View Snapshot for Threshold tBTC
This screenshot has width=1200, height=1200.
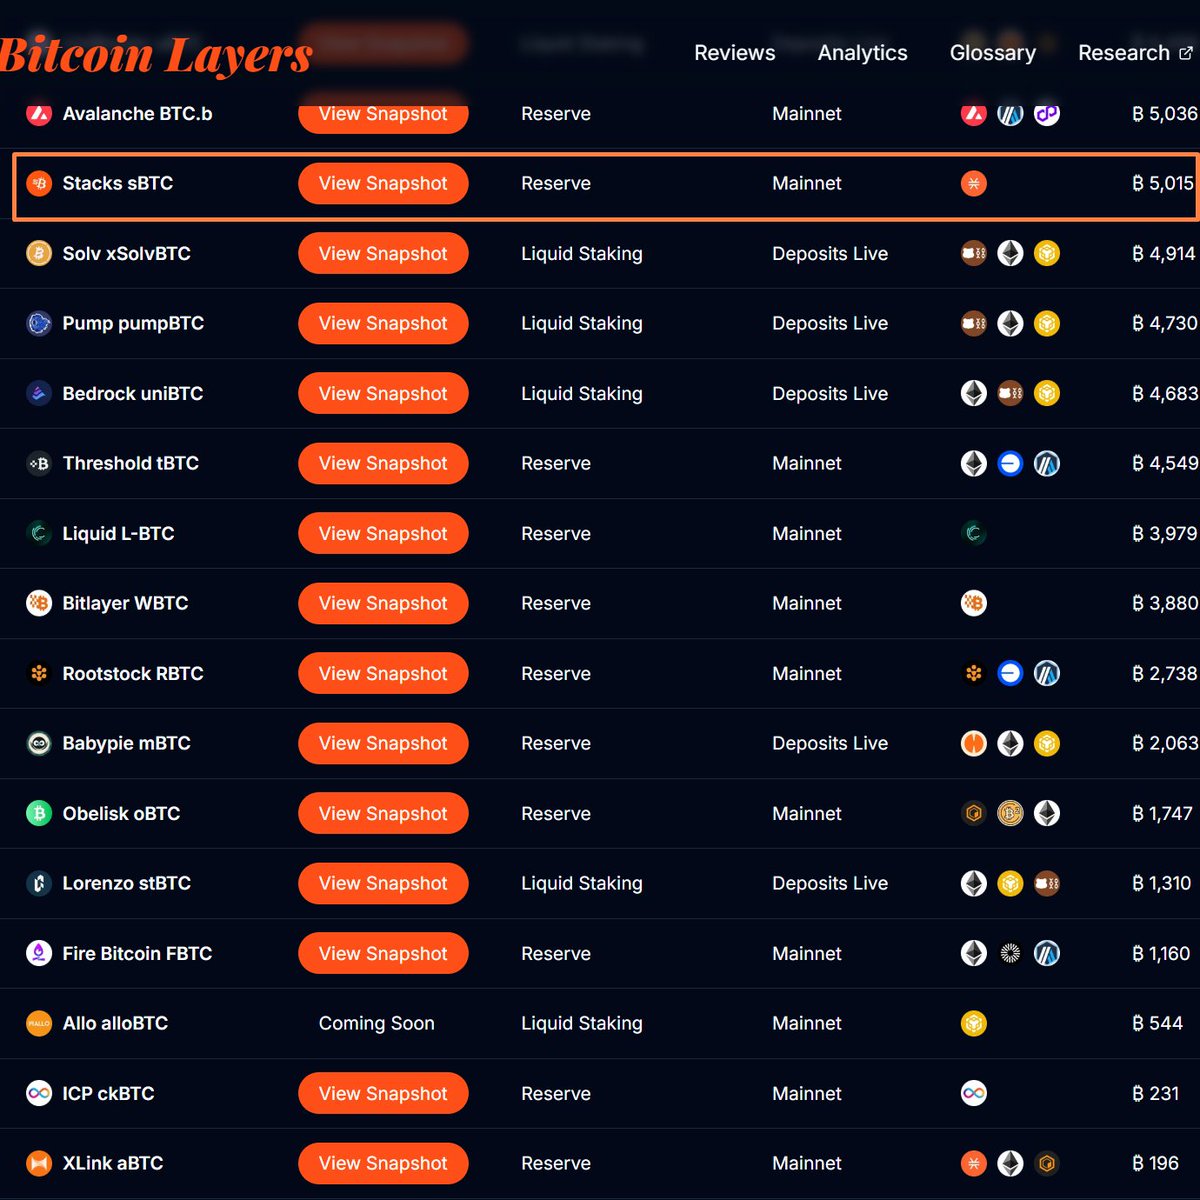click(383, 464)
